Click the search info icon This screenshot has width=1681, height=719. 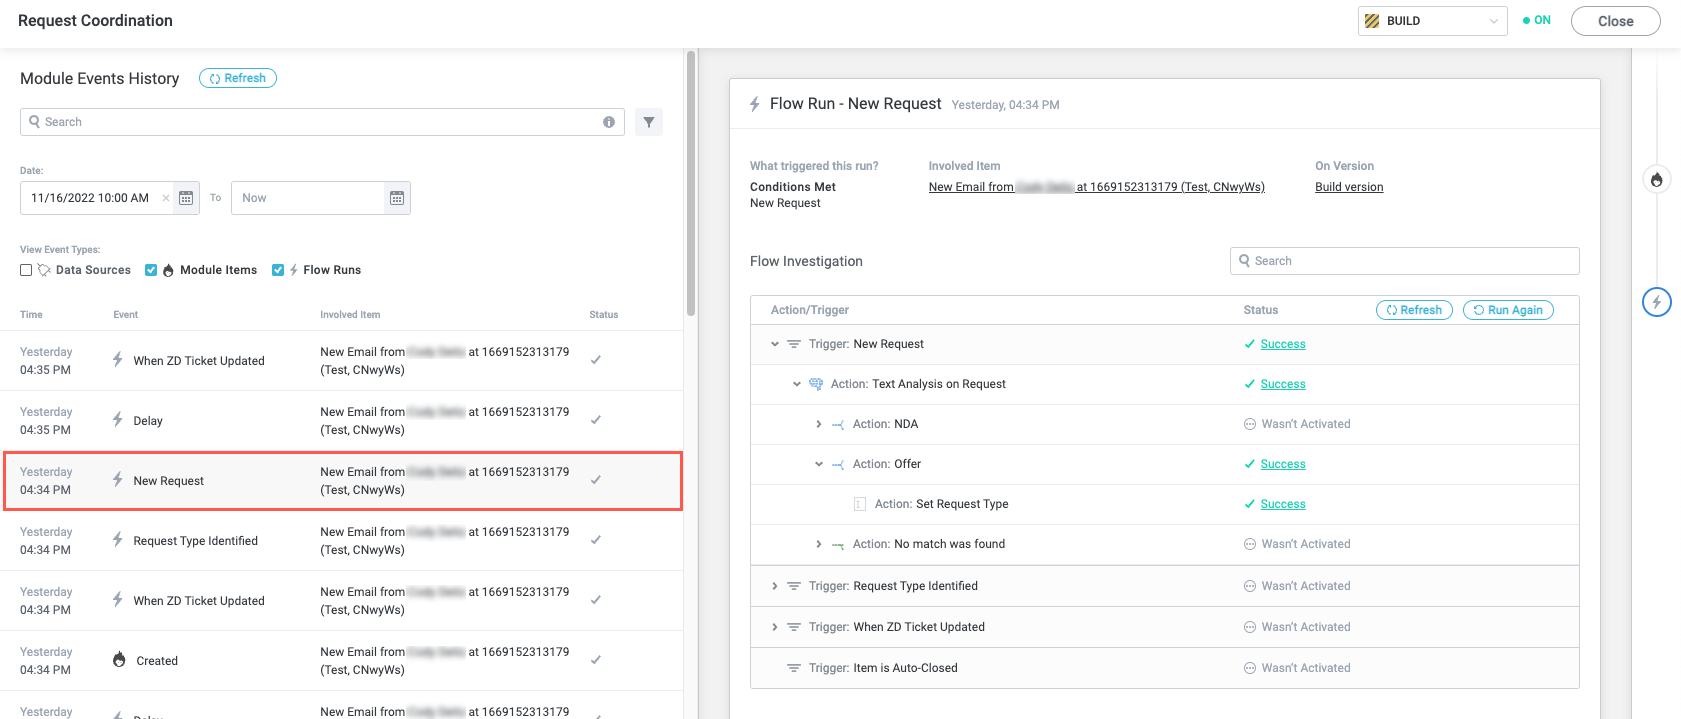[x=609, y=122]
